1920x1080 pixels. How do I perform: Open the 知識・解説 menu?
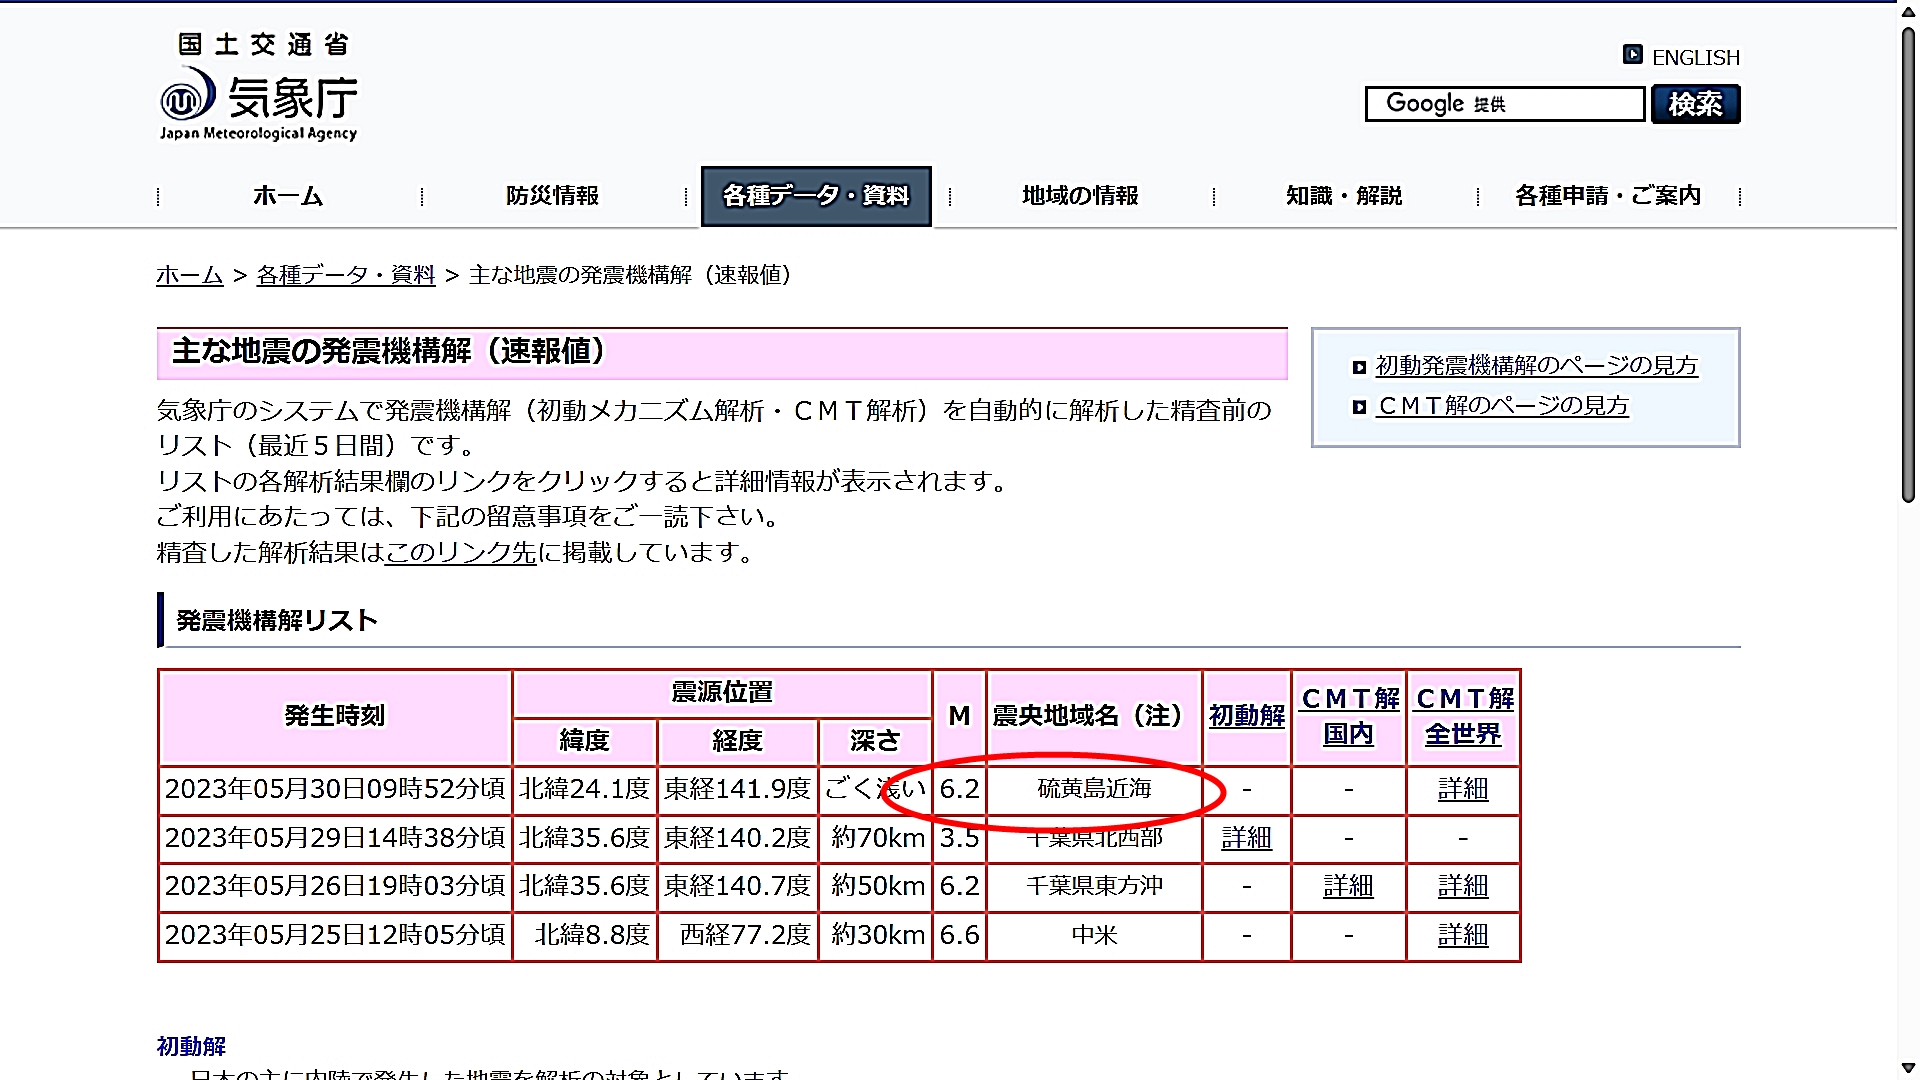pos(1344,196)
